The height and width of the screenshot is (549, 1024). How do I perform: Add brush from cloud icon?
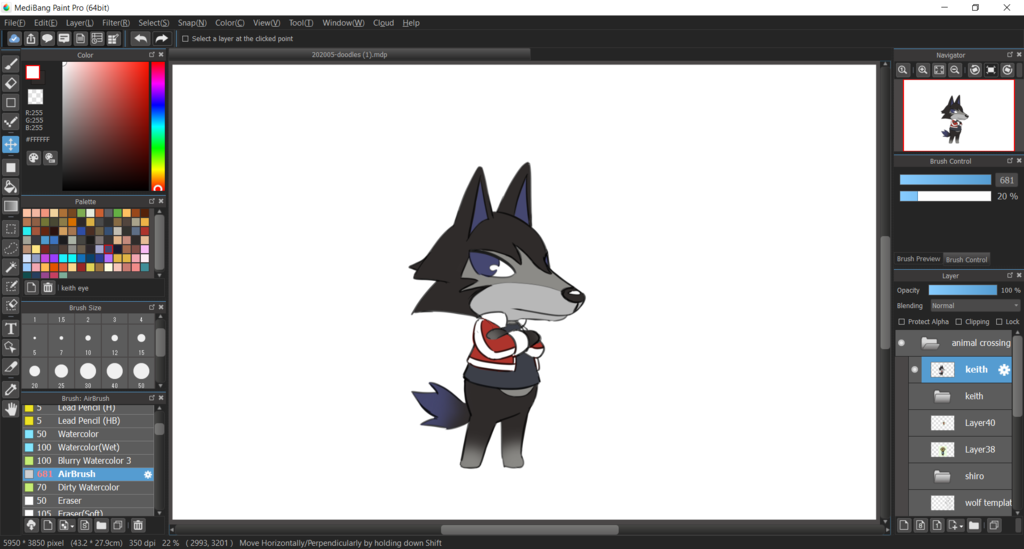[x=31, y=525]
